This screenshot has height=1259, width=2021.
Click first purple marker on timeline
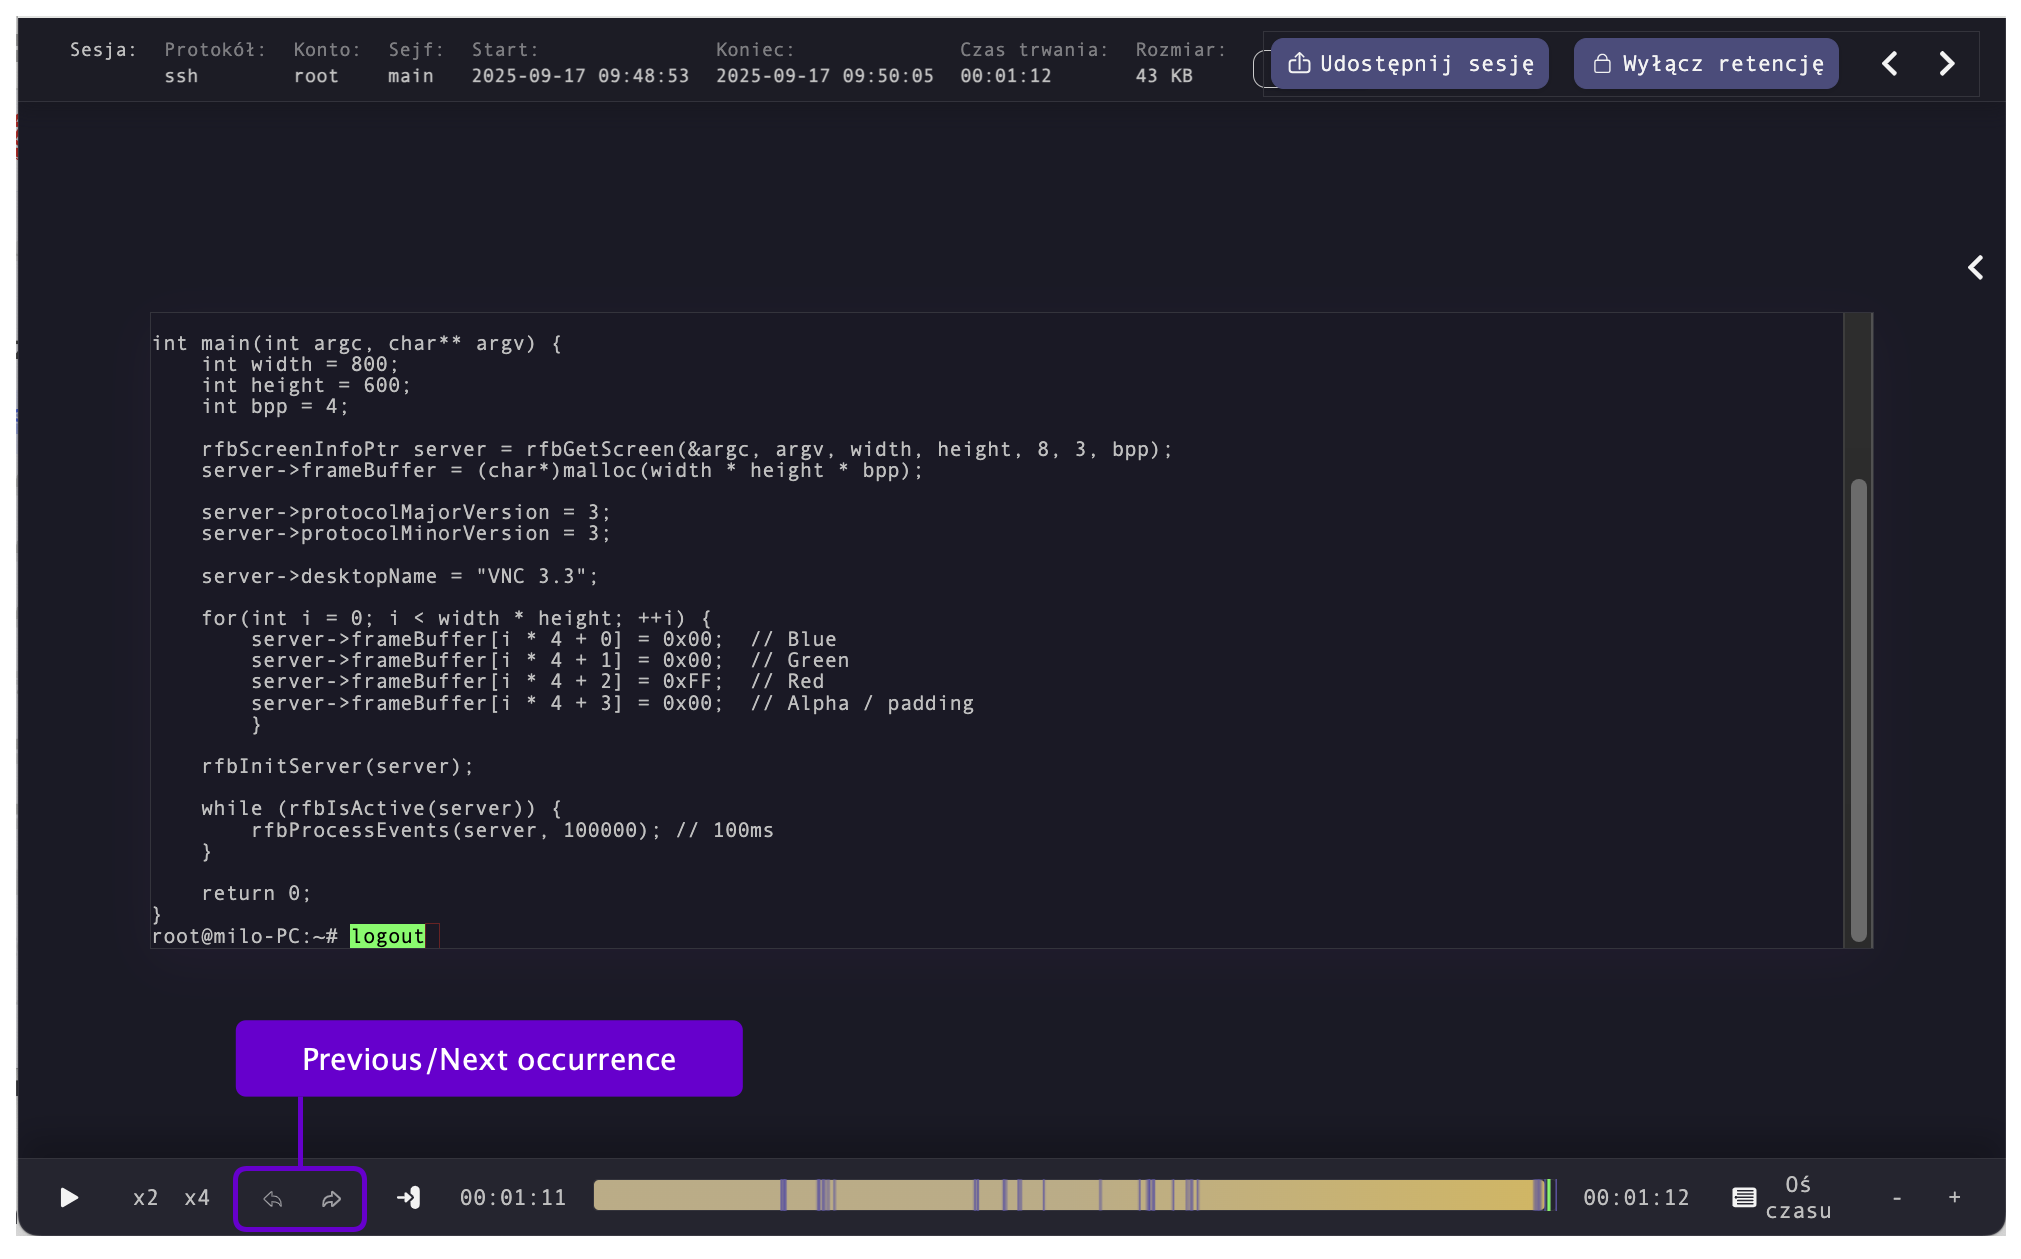tap(783, 1195)
